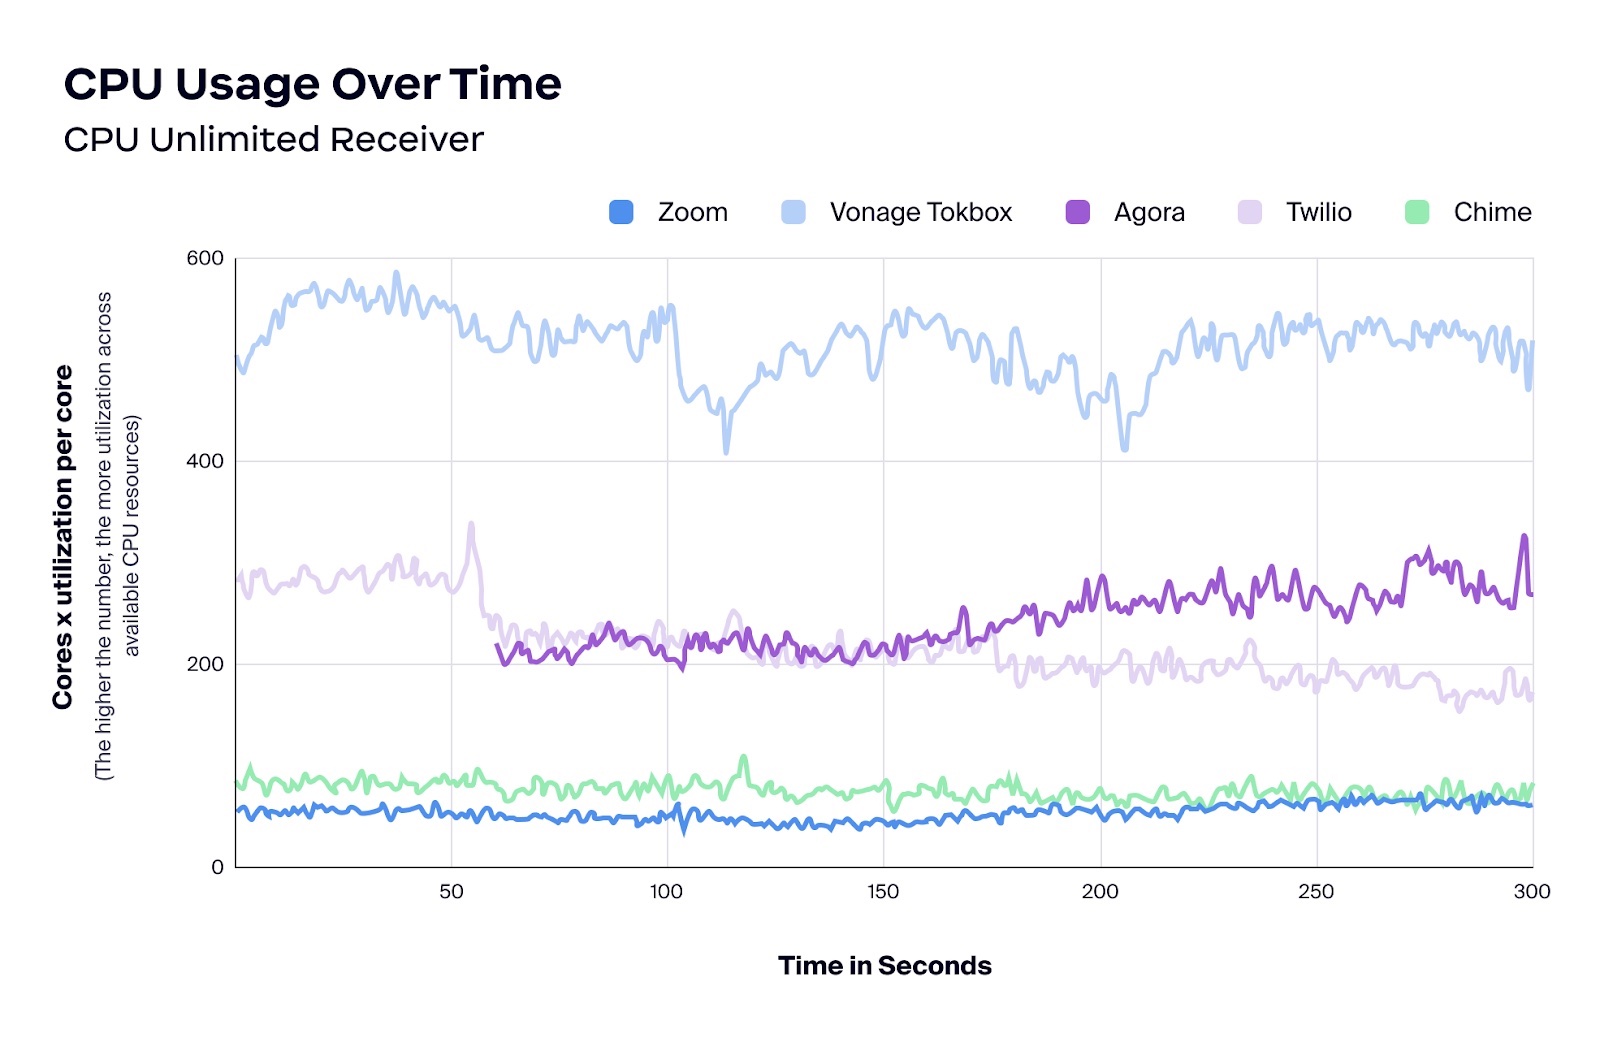Click the 600 y-axis tick label
Image resolution: width=1600 pixels, height=1038 pixels.
click(x=205, y=258)
